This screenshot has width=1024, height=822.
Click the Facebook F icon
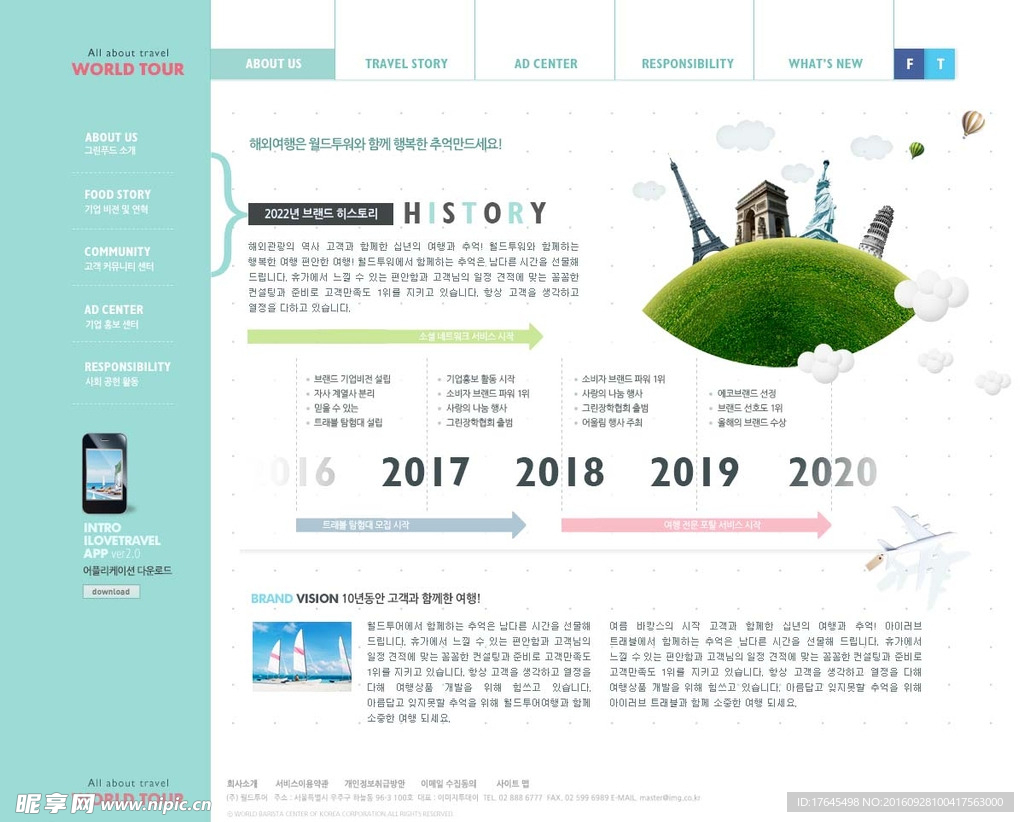pyautogui.click(x=909, y=64)
